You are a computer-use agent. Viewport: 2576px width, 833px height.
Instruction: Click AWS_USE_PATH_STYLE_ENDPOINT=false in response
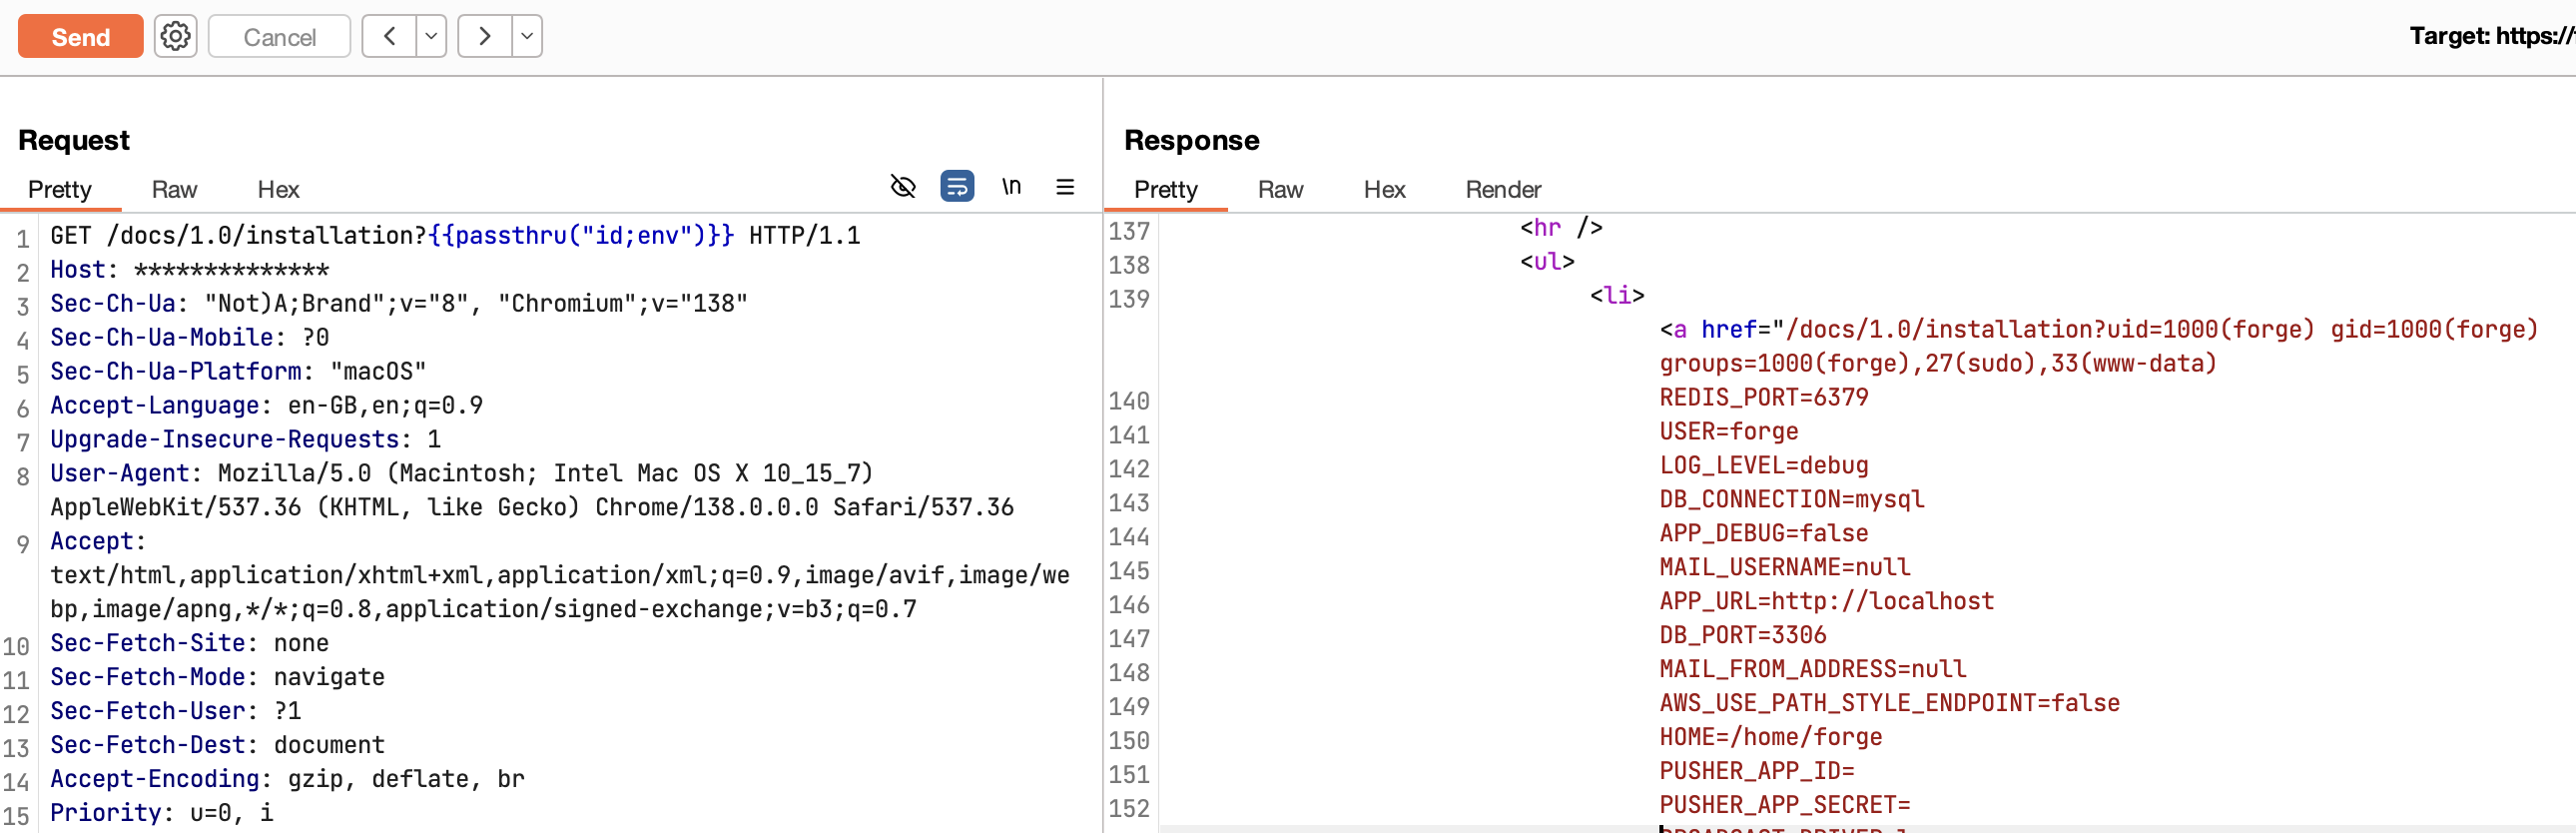point(1890,703)
